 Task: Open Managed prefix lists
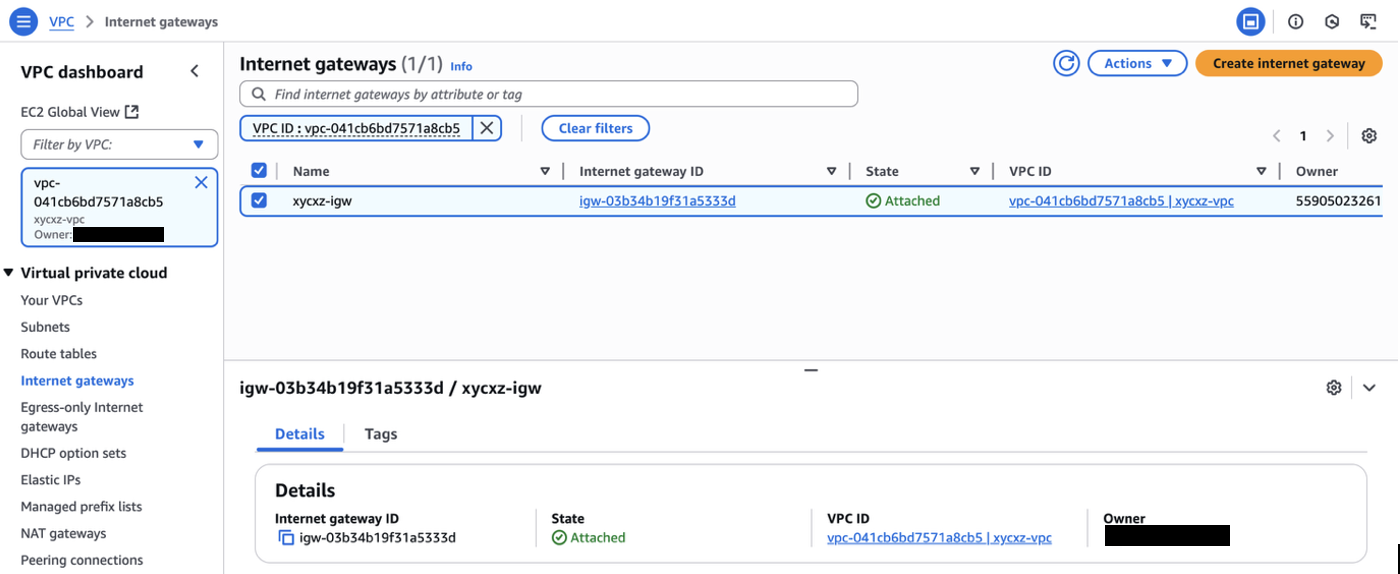point(82,507)
